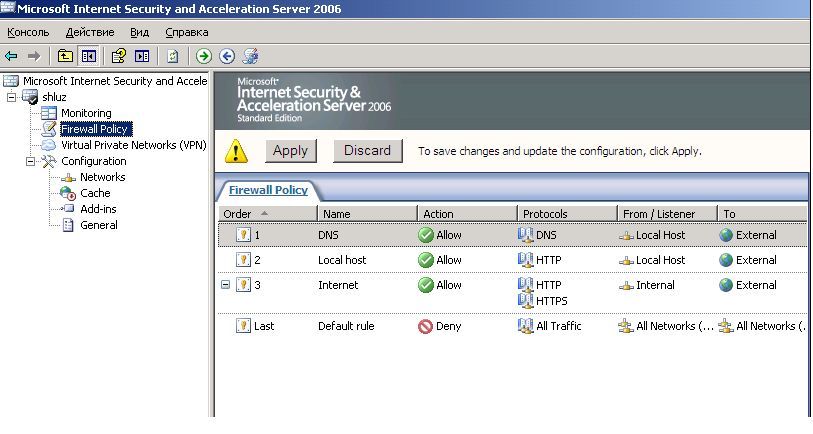Open Networks under Configuration
The image size is (813, 434).
coord(103,177)
